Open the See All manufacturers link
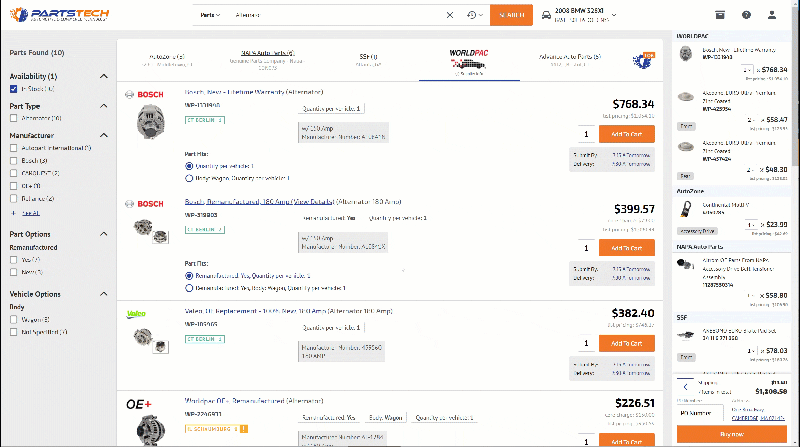 click(31, 213)
